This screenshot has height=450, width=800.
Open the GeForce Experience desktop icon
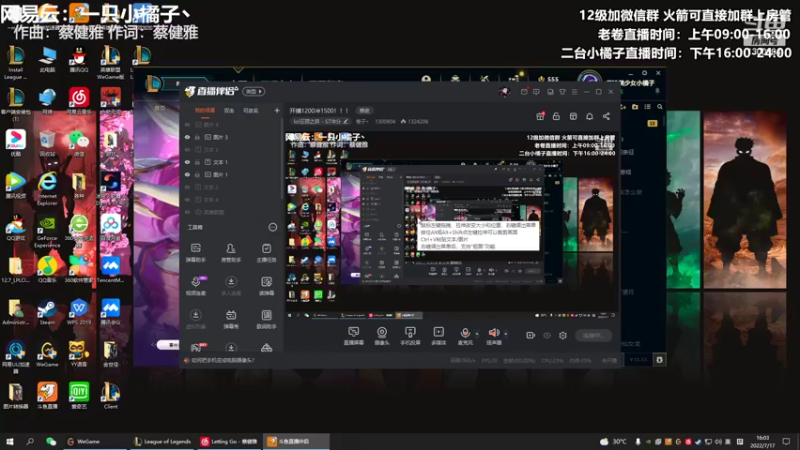coord(47,231)
